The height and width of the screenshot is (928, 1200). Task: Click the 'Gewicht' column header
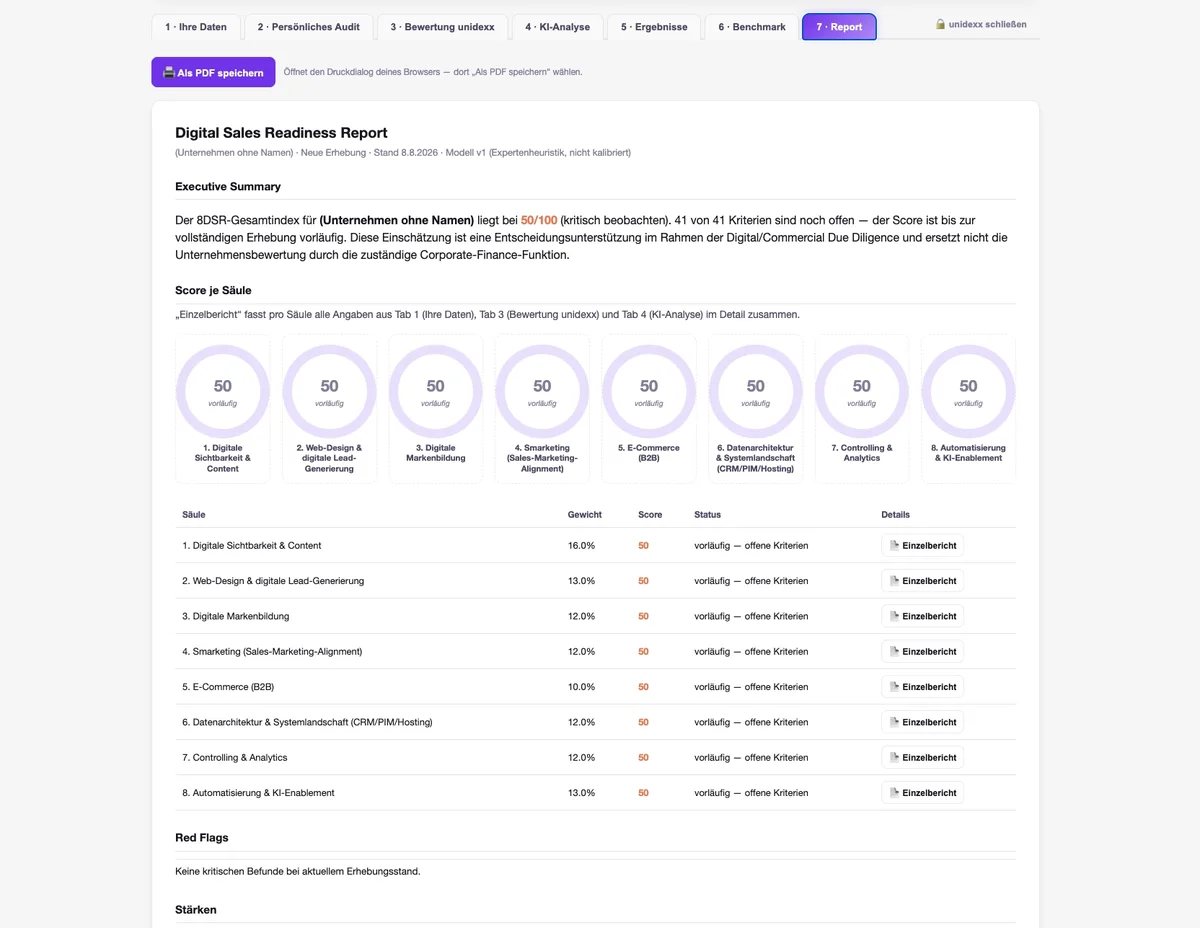coord(585,515)
